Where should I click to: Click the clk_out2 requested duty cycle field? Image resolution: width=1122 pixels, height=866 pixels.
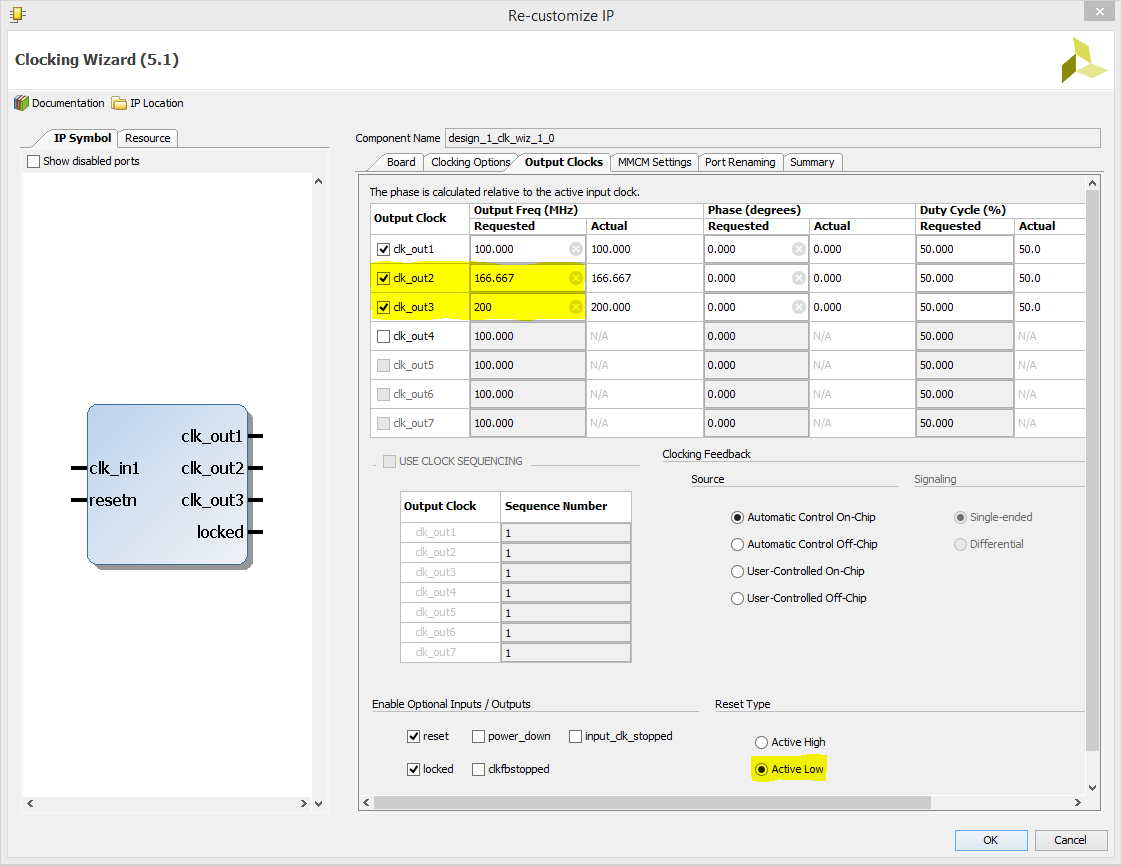(965, 278)
